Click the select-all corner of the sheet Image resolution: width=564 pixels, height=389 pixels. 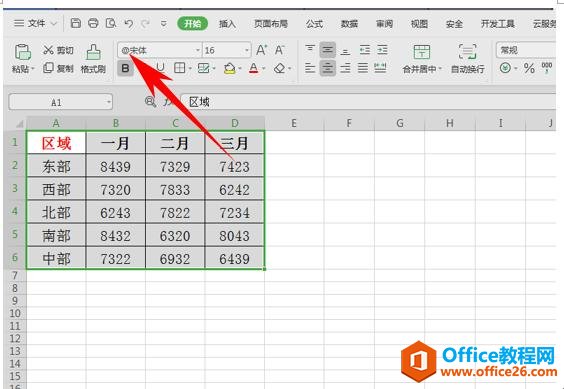(19, 124)
